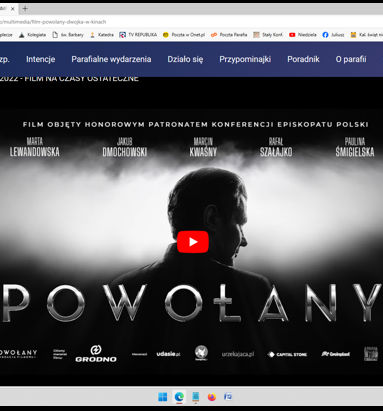The image size is (383, 411).
Task: Open the FZ app taskbar icon
Action: (x=228, y=397)
